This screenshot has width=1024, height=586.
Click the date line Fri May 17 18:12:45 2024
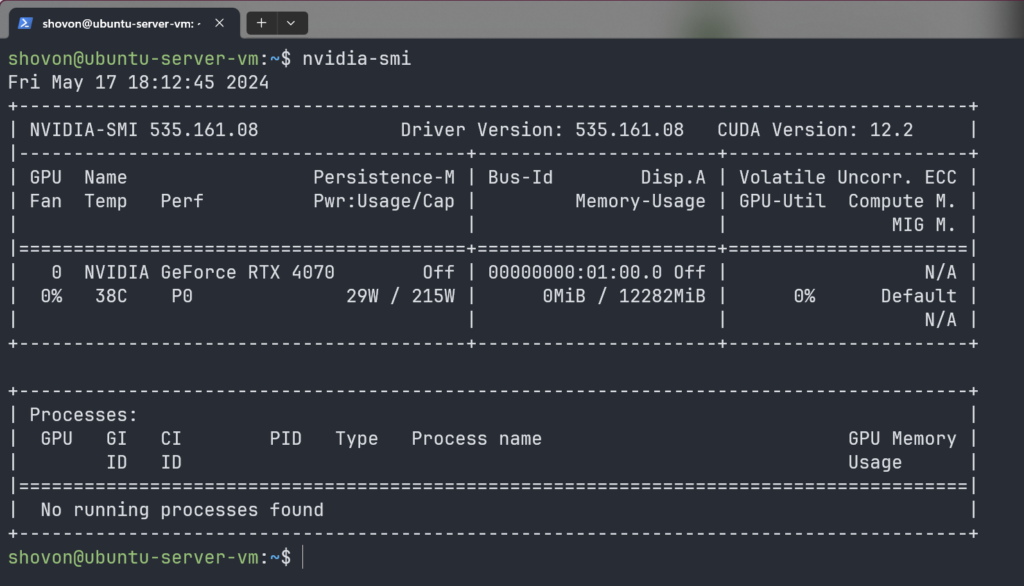click(138, 82)
